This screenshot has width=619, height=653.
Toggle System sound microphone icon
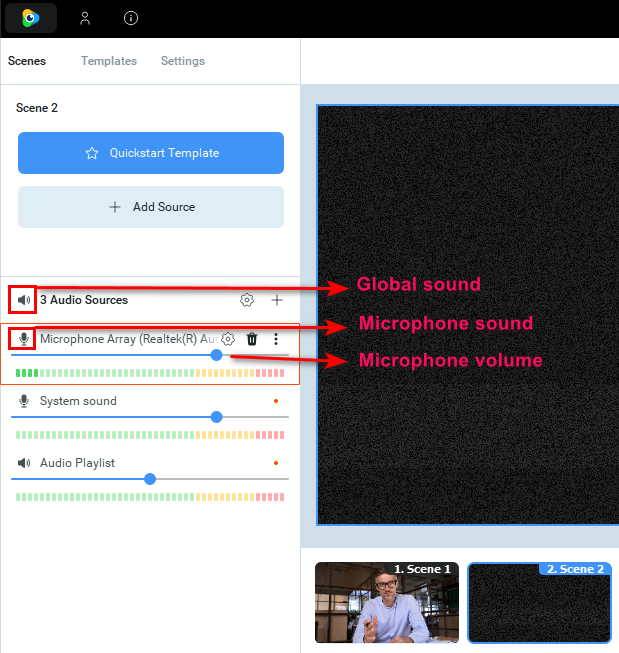pyautogui.click(x=24, y=401)
